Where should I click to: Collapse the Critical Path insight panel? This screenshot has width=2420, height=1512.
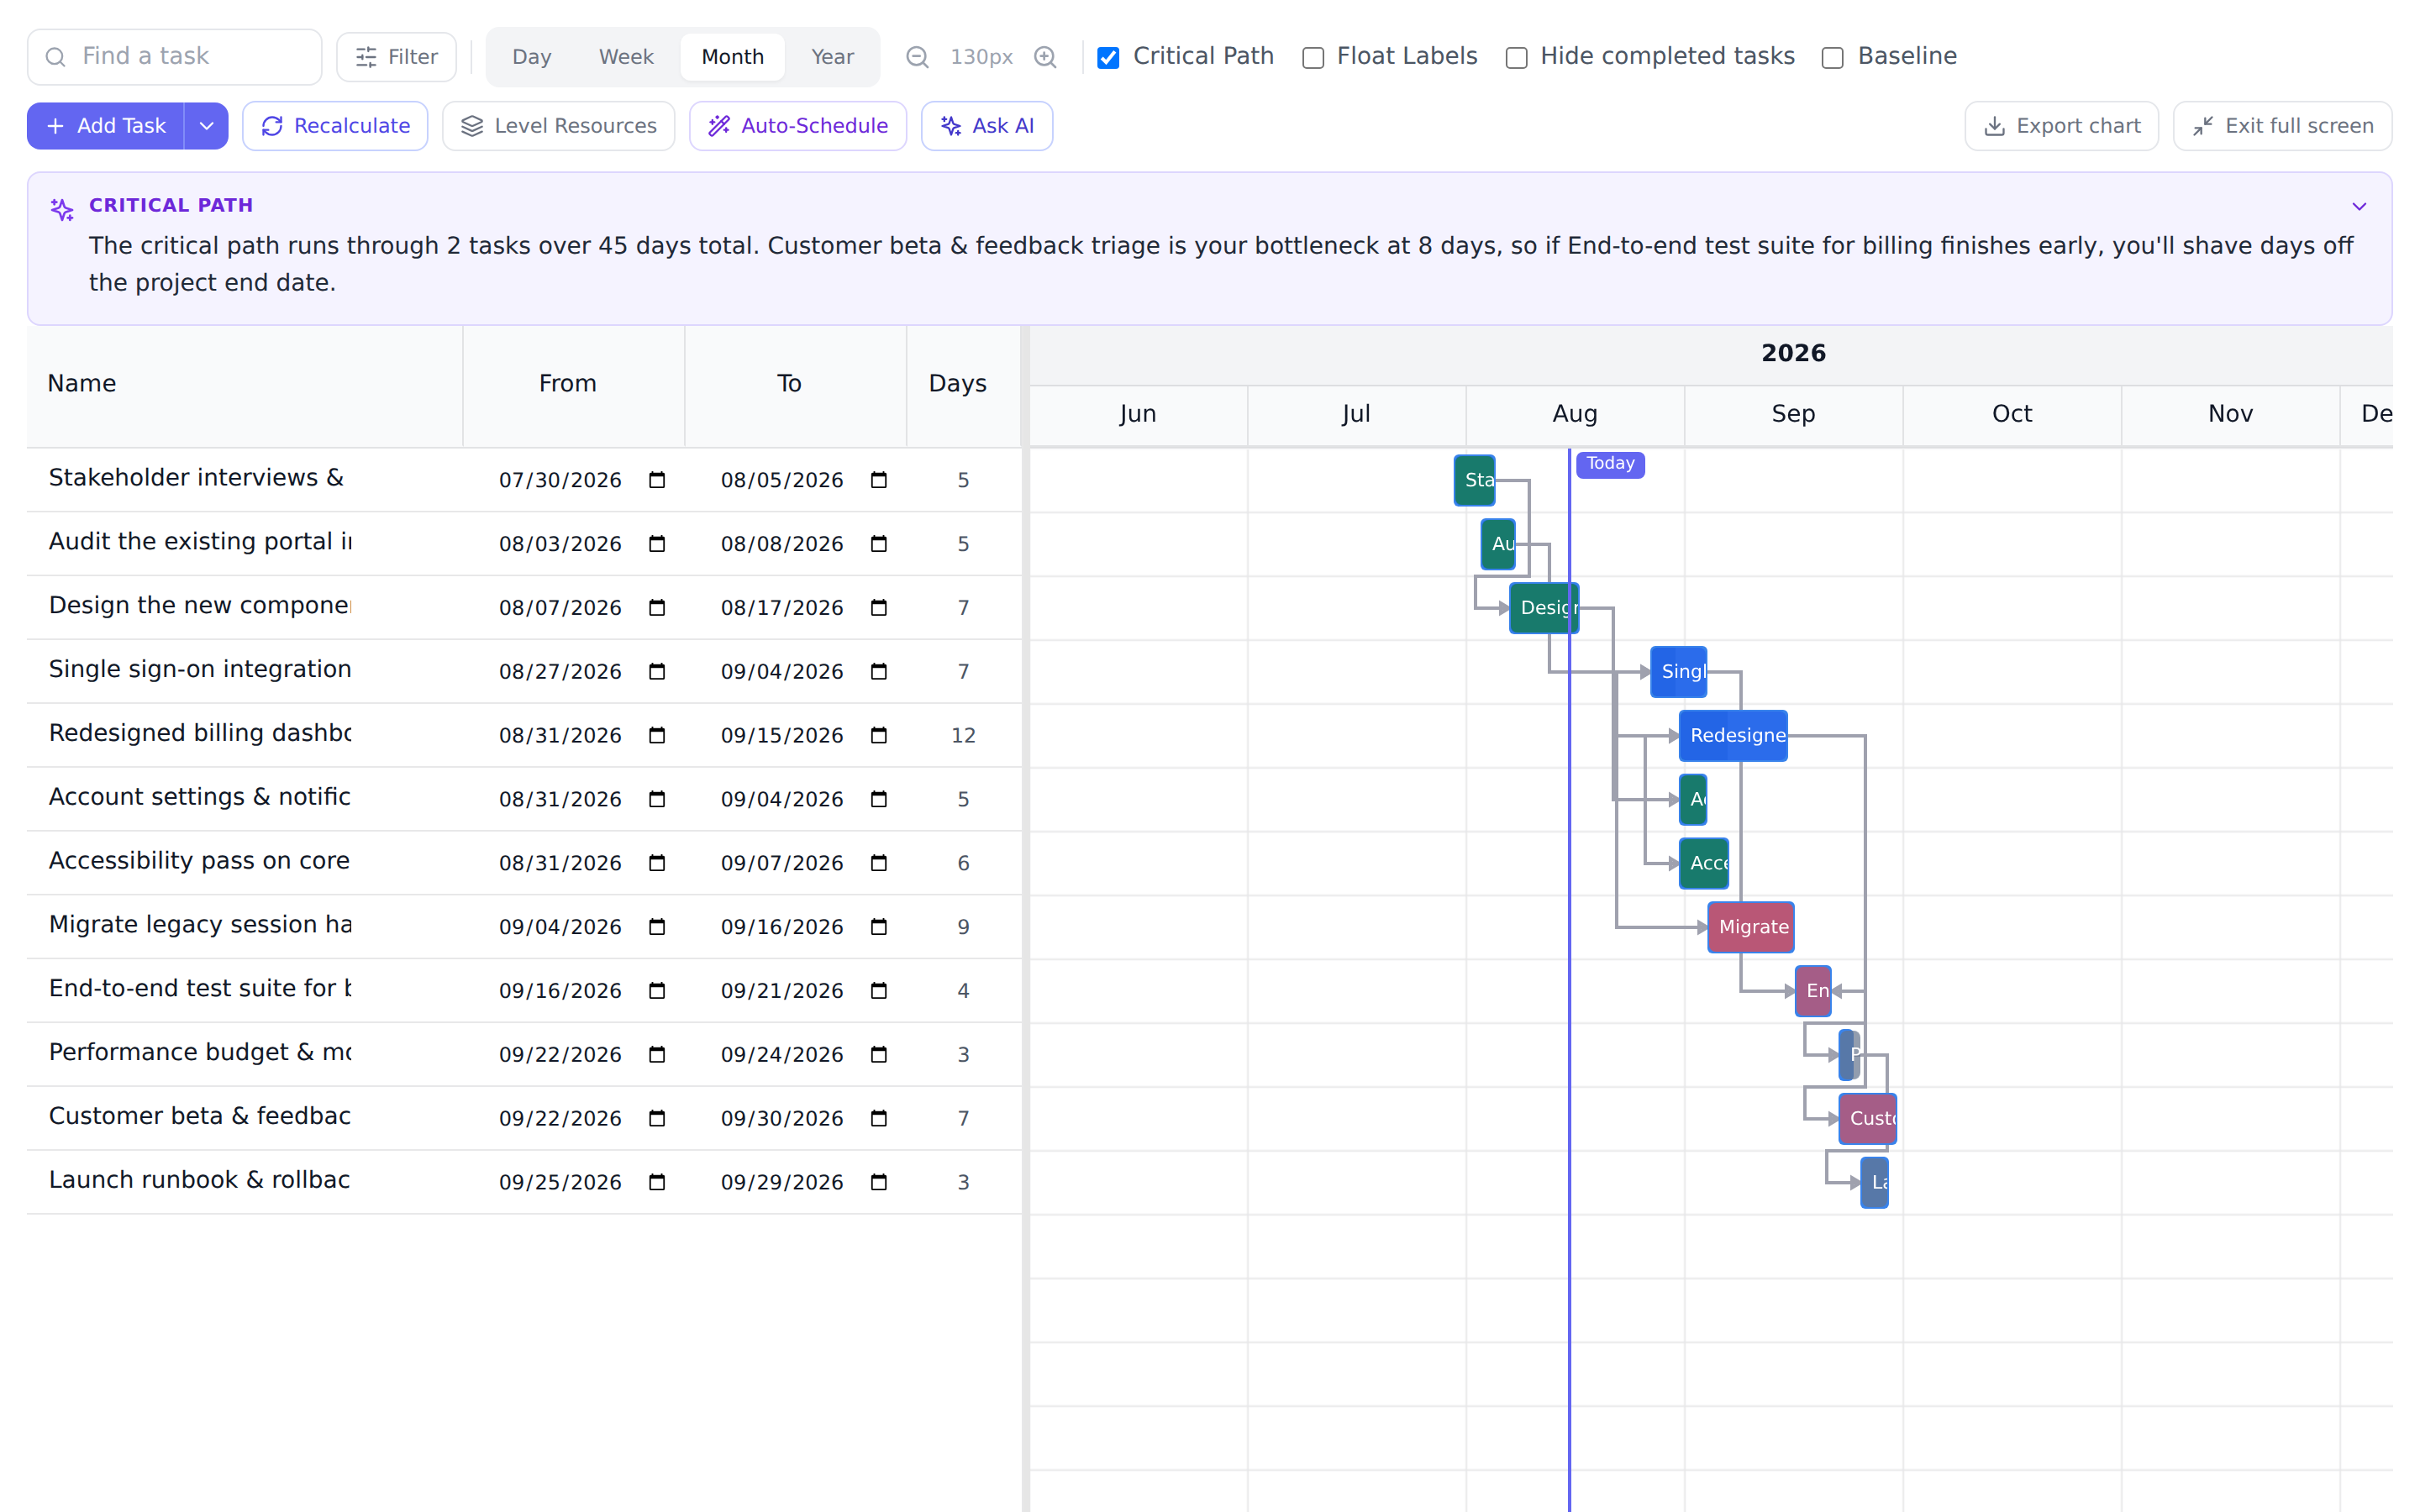point(2359,206)
